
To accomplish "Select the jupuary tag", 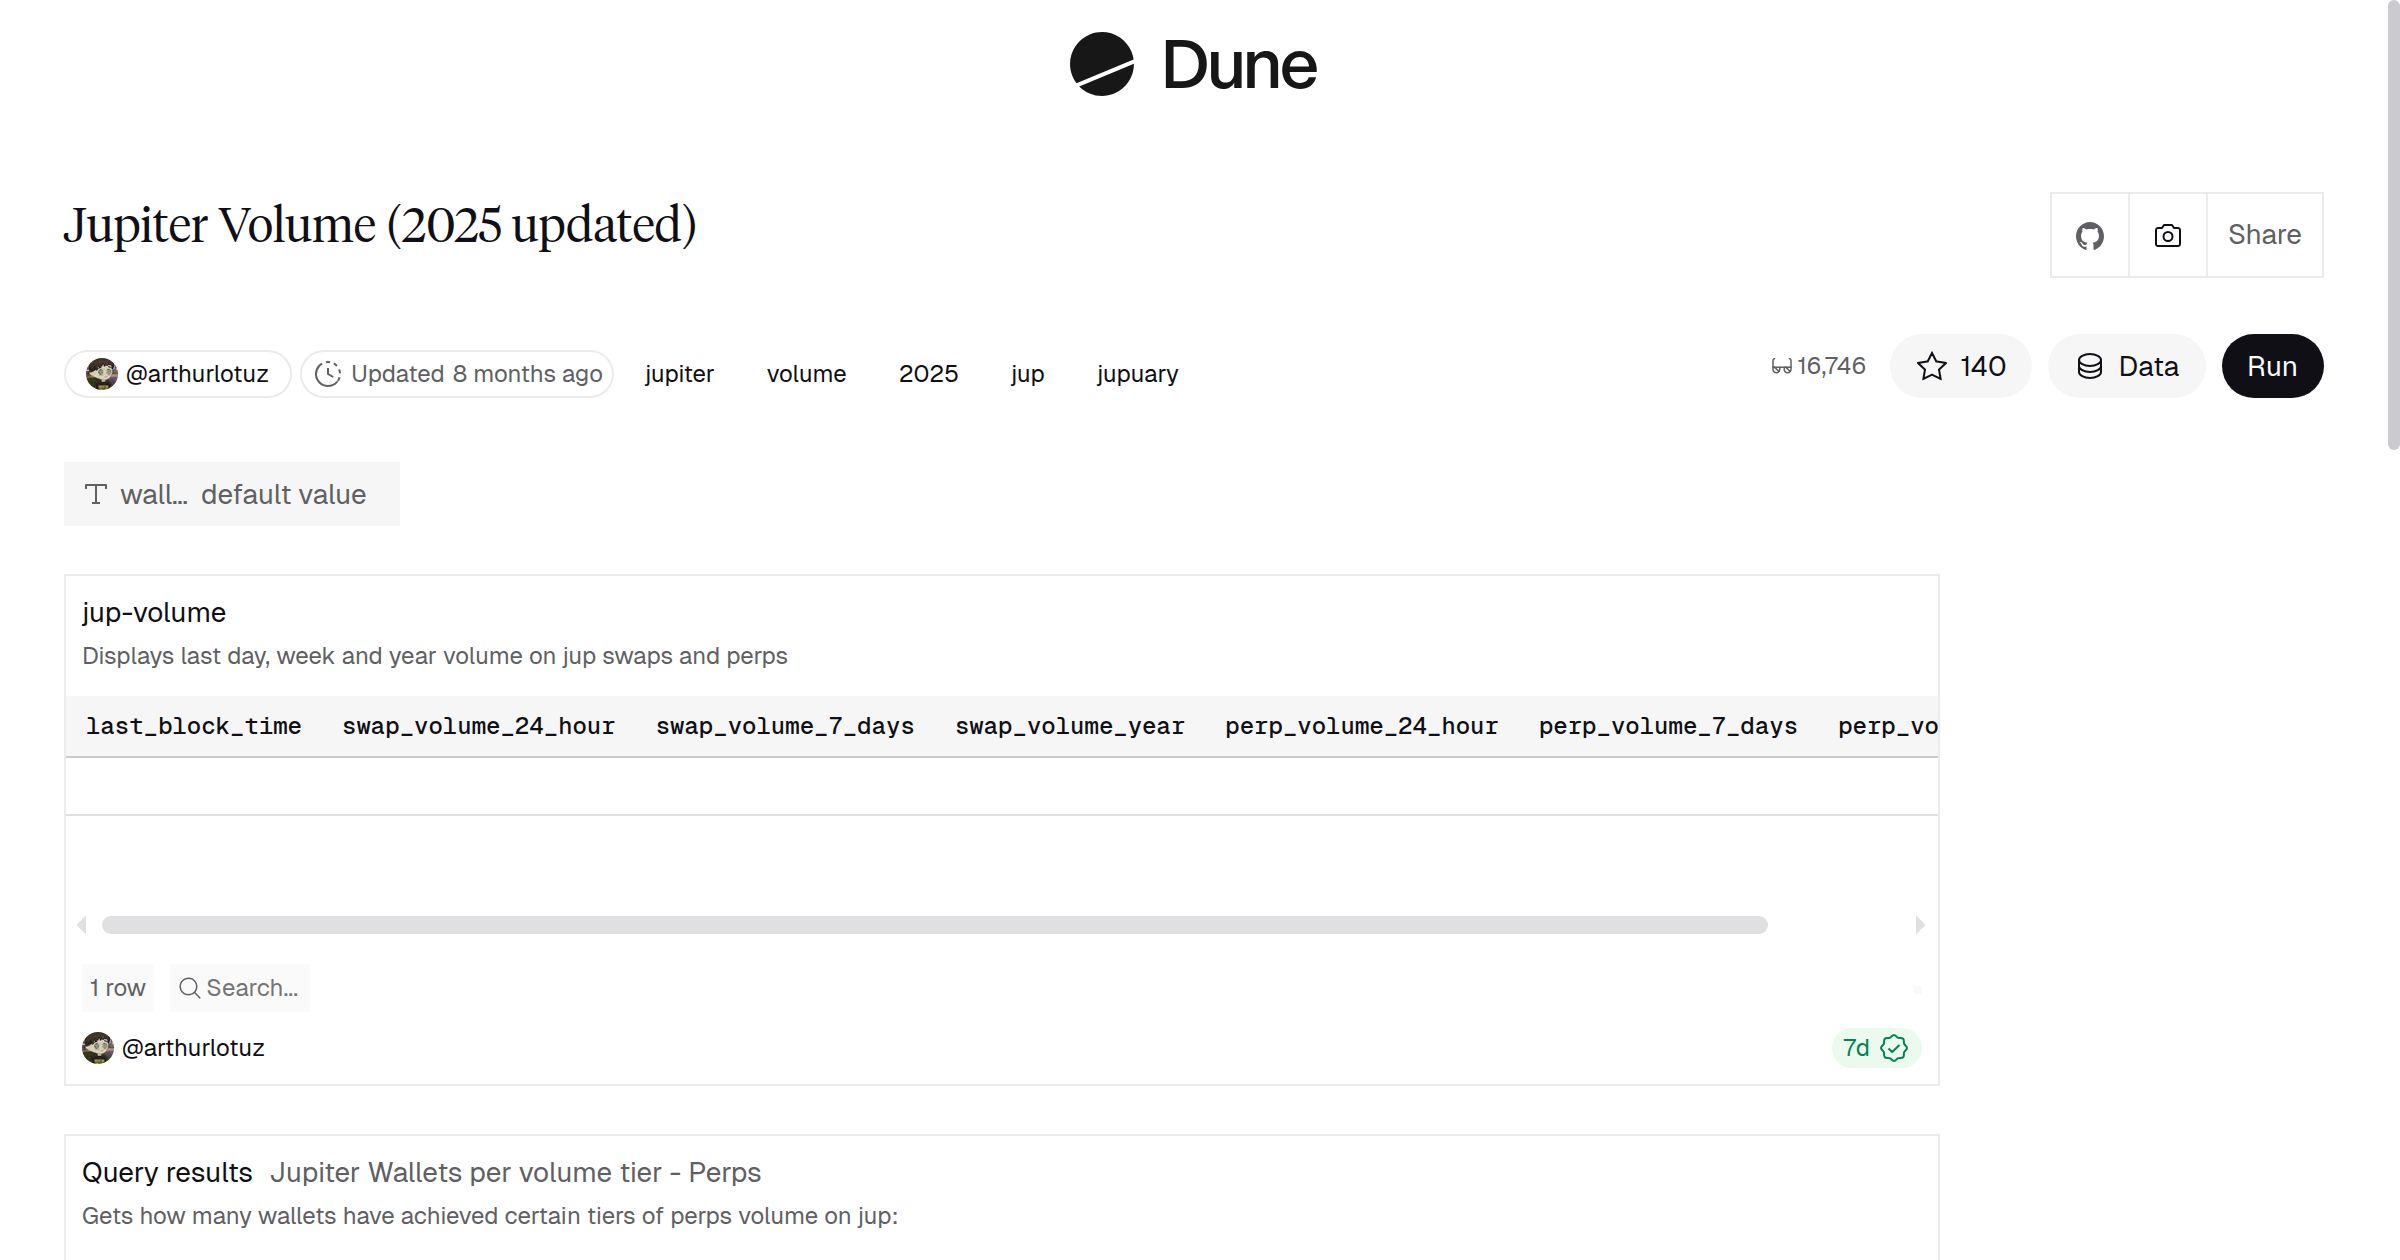I will pyautogui.click(x=1137, y=373).
